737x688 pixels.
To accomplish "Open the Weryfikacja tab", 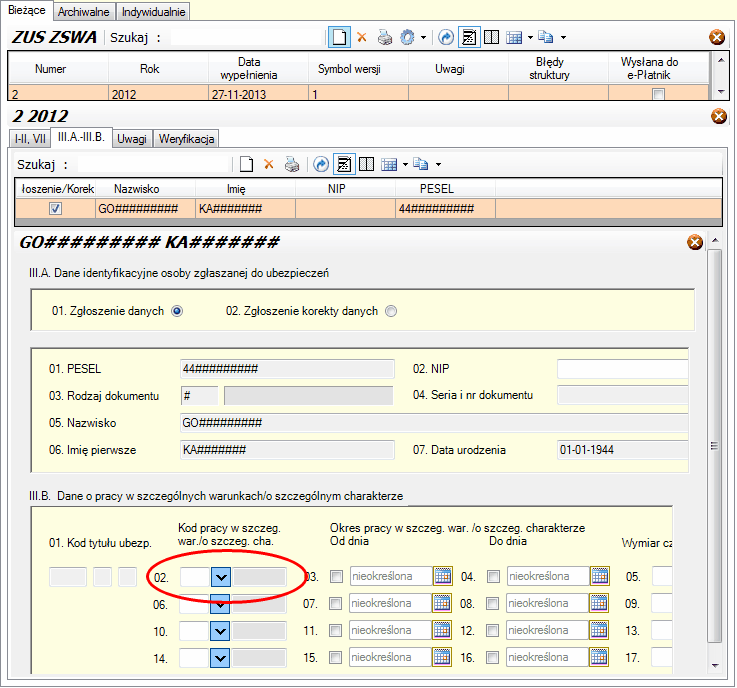I will (x=187, y=139).
